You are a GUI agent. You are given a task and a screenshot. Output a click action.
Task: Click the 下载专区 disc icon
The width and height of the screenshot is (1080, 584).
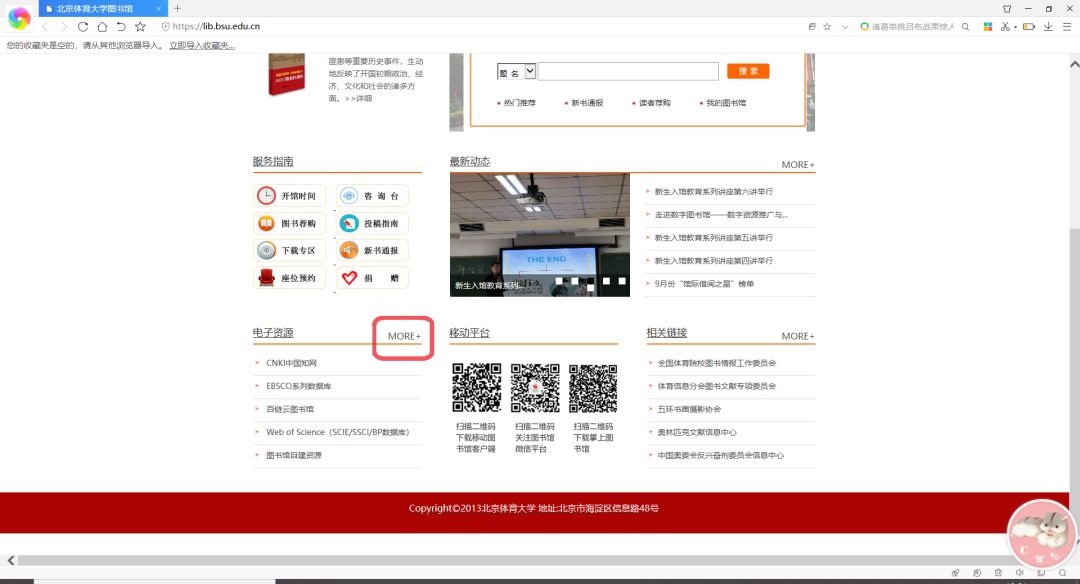[266, 251]
